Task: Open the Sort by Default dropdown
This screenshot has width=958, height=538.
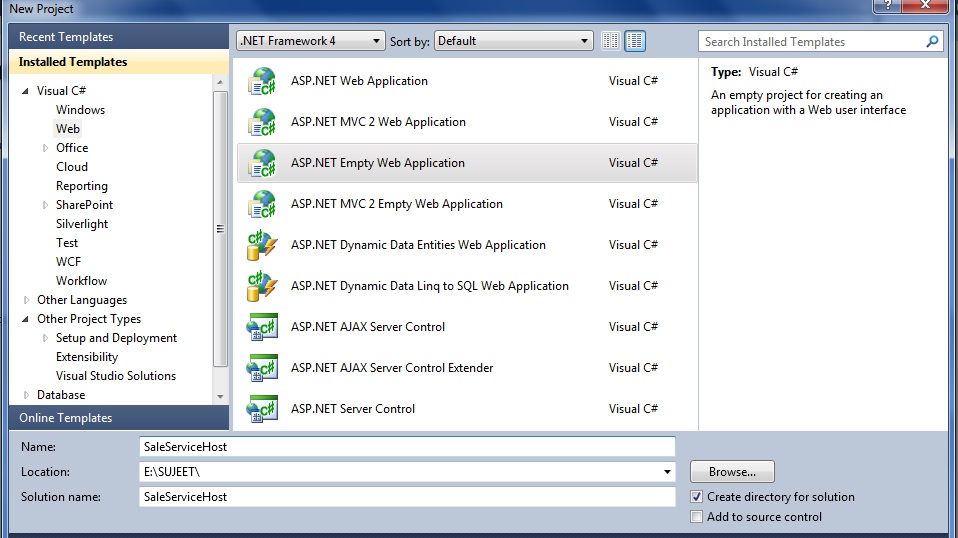Action: [513, 41]
